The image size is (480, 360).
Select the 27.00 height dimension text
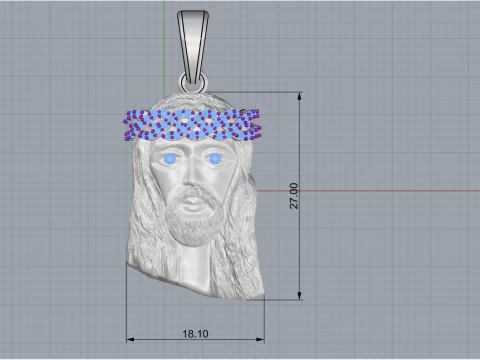[294, 196]
